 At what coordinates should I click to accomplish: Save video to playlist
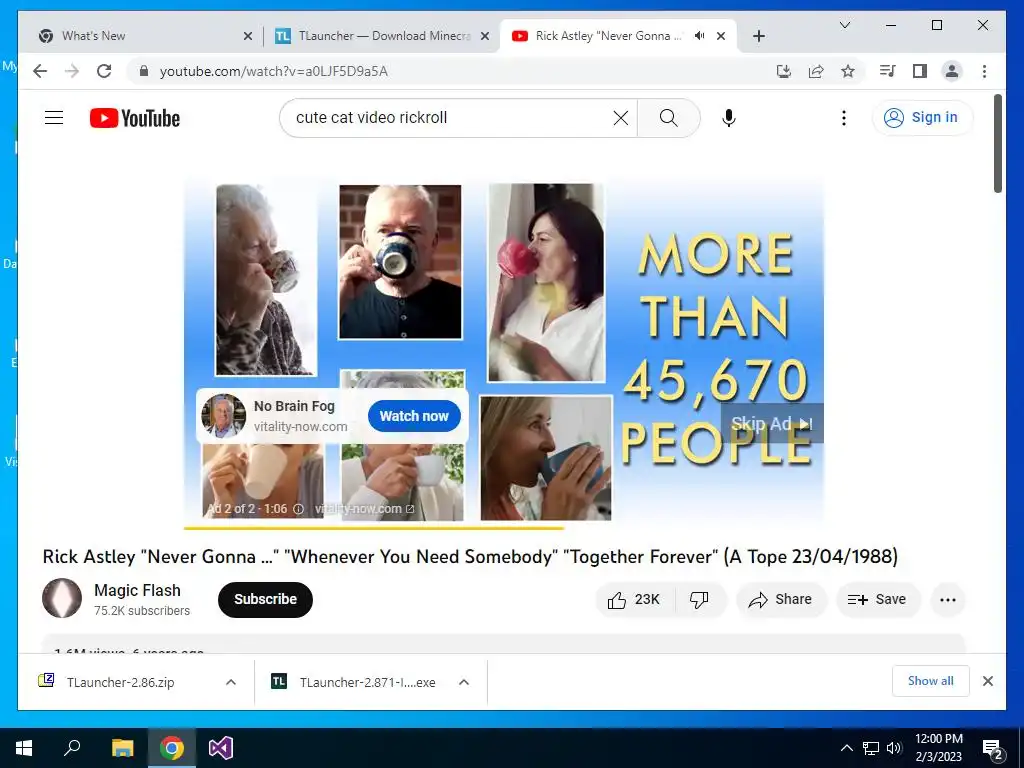click(878, 600)
